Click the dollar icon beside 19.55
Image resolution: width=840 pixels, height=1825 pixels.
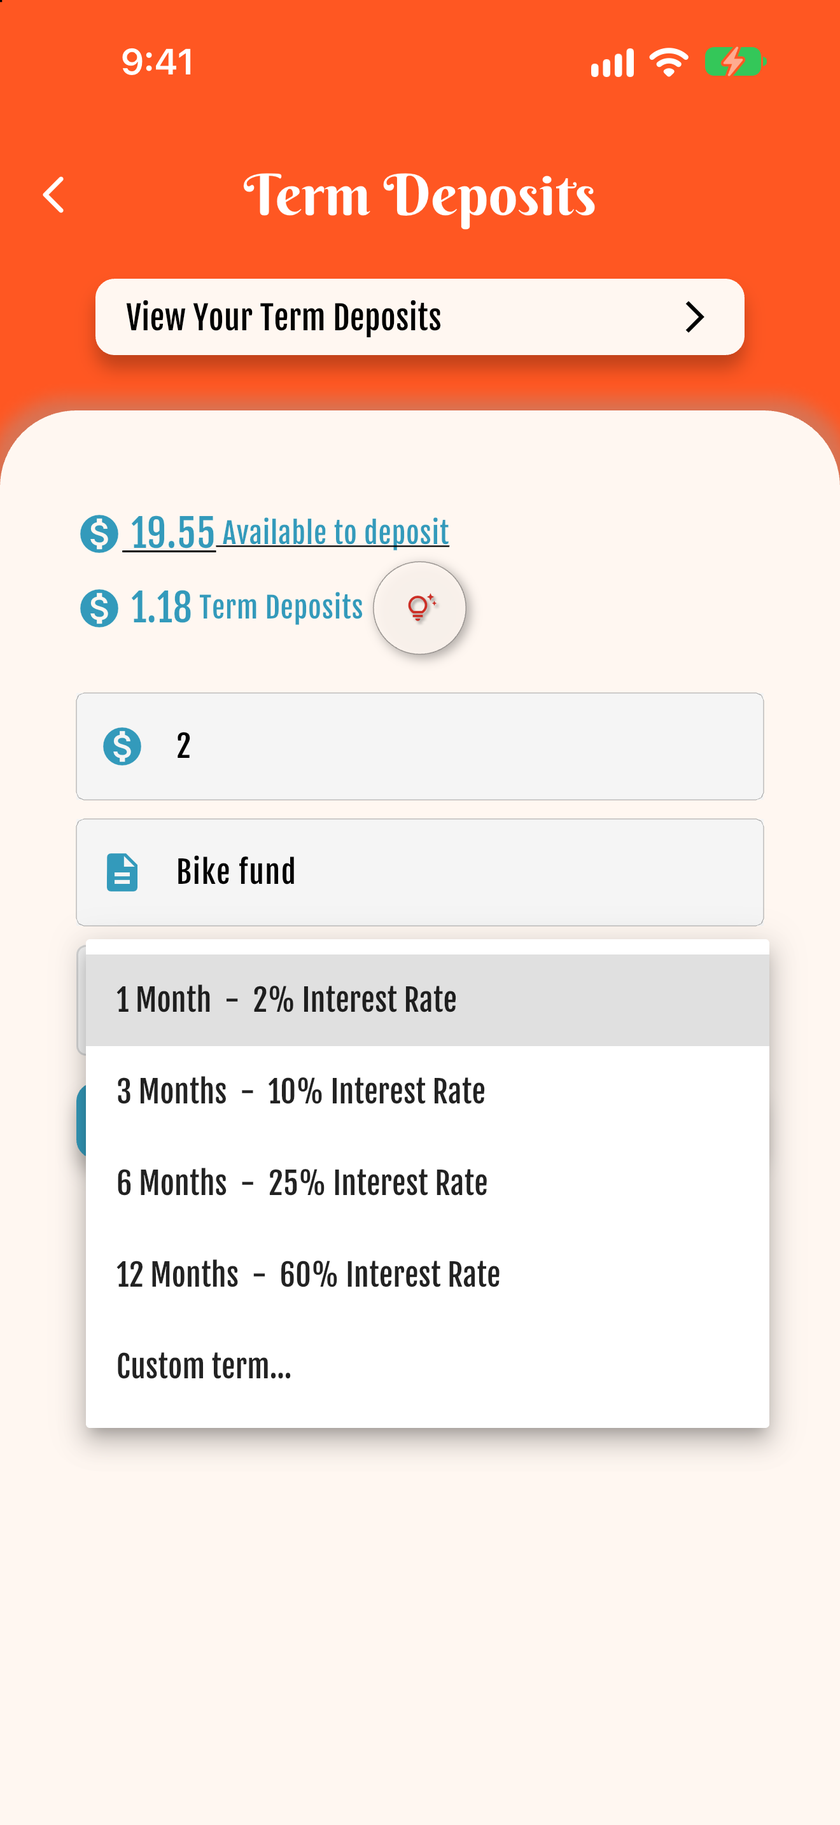click(99, 533)
